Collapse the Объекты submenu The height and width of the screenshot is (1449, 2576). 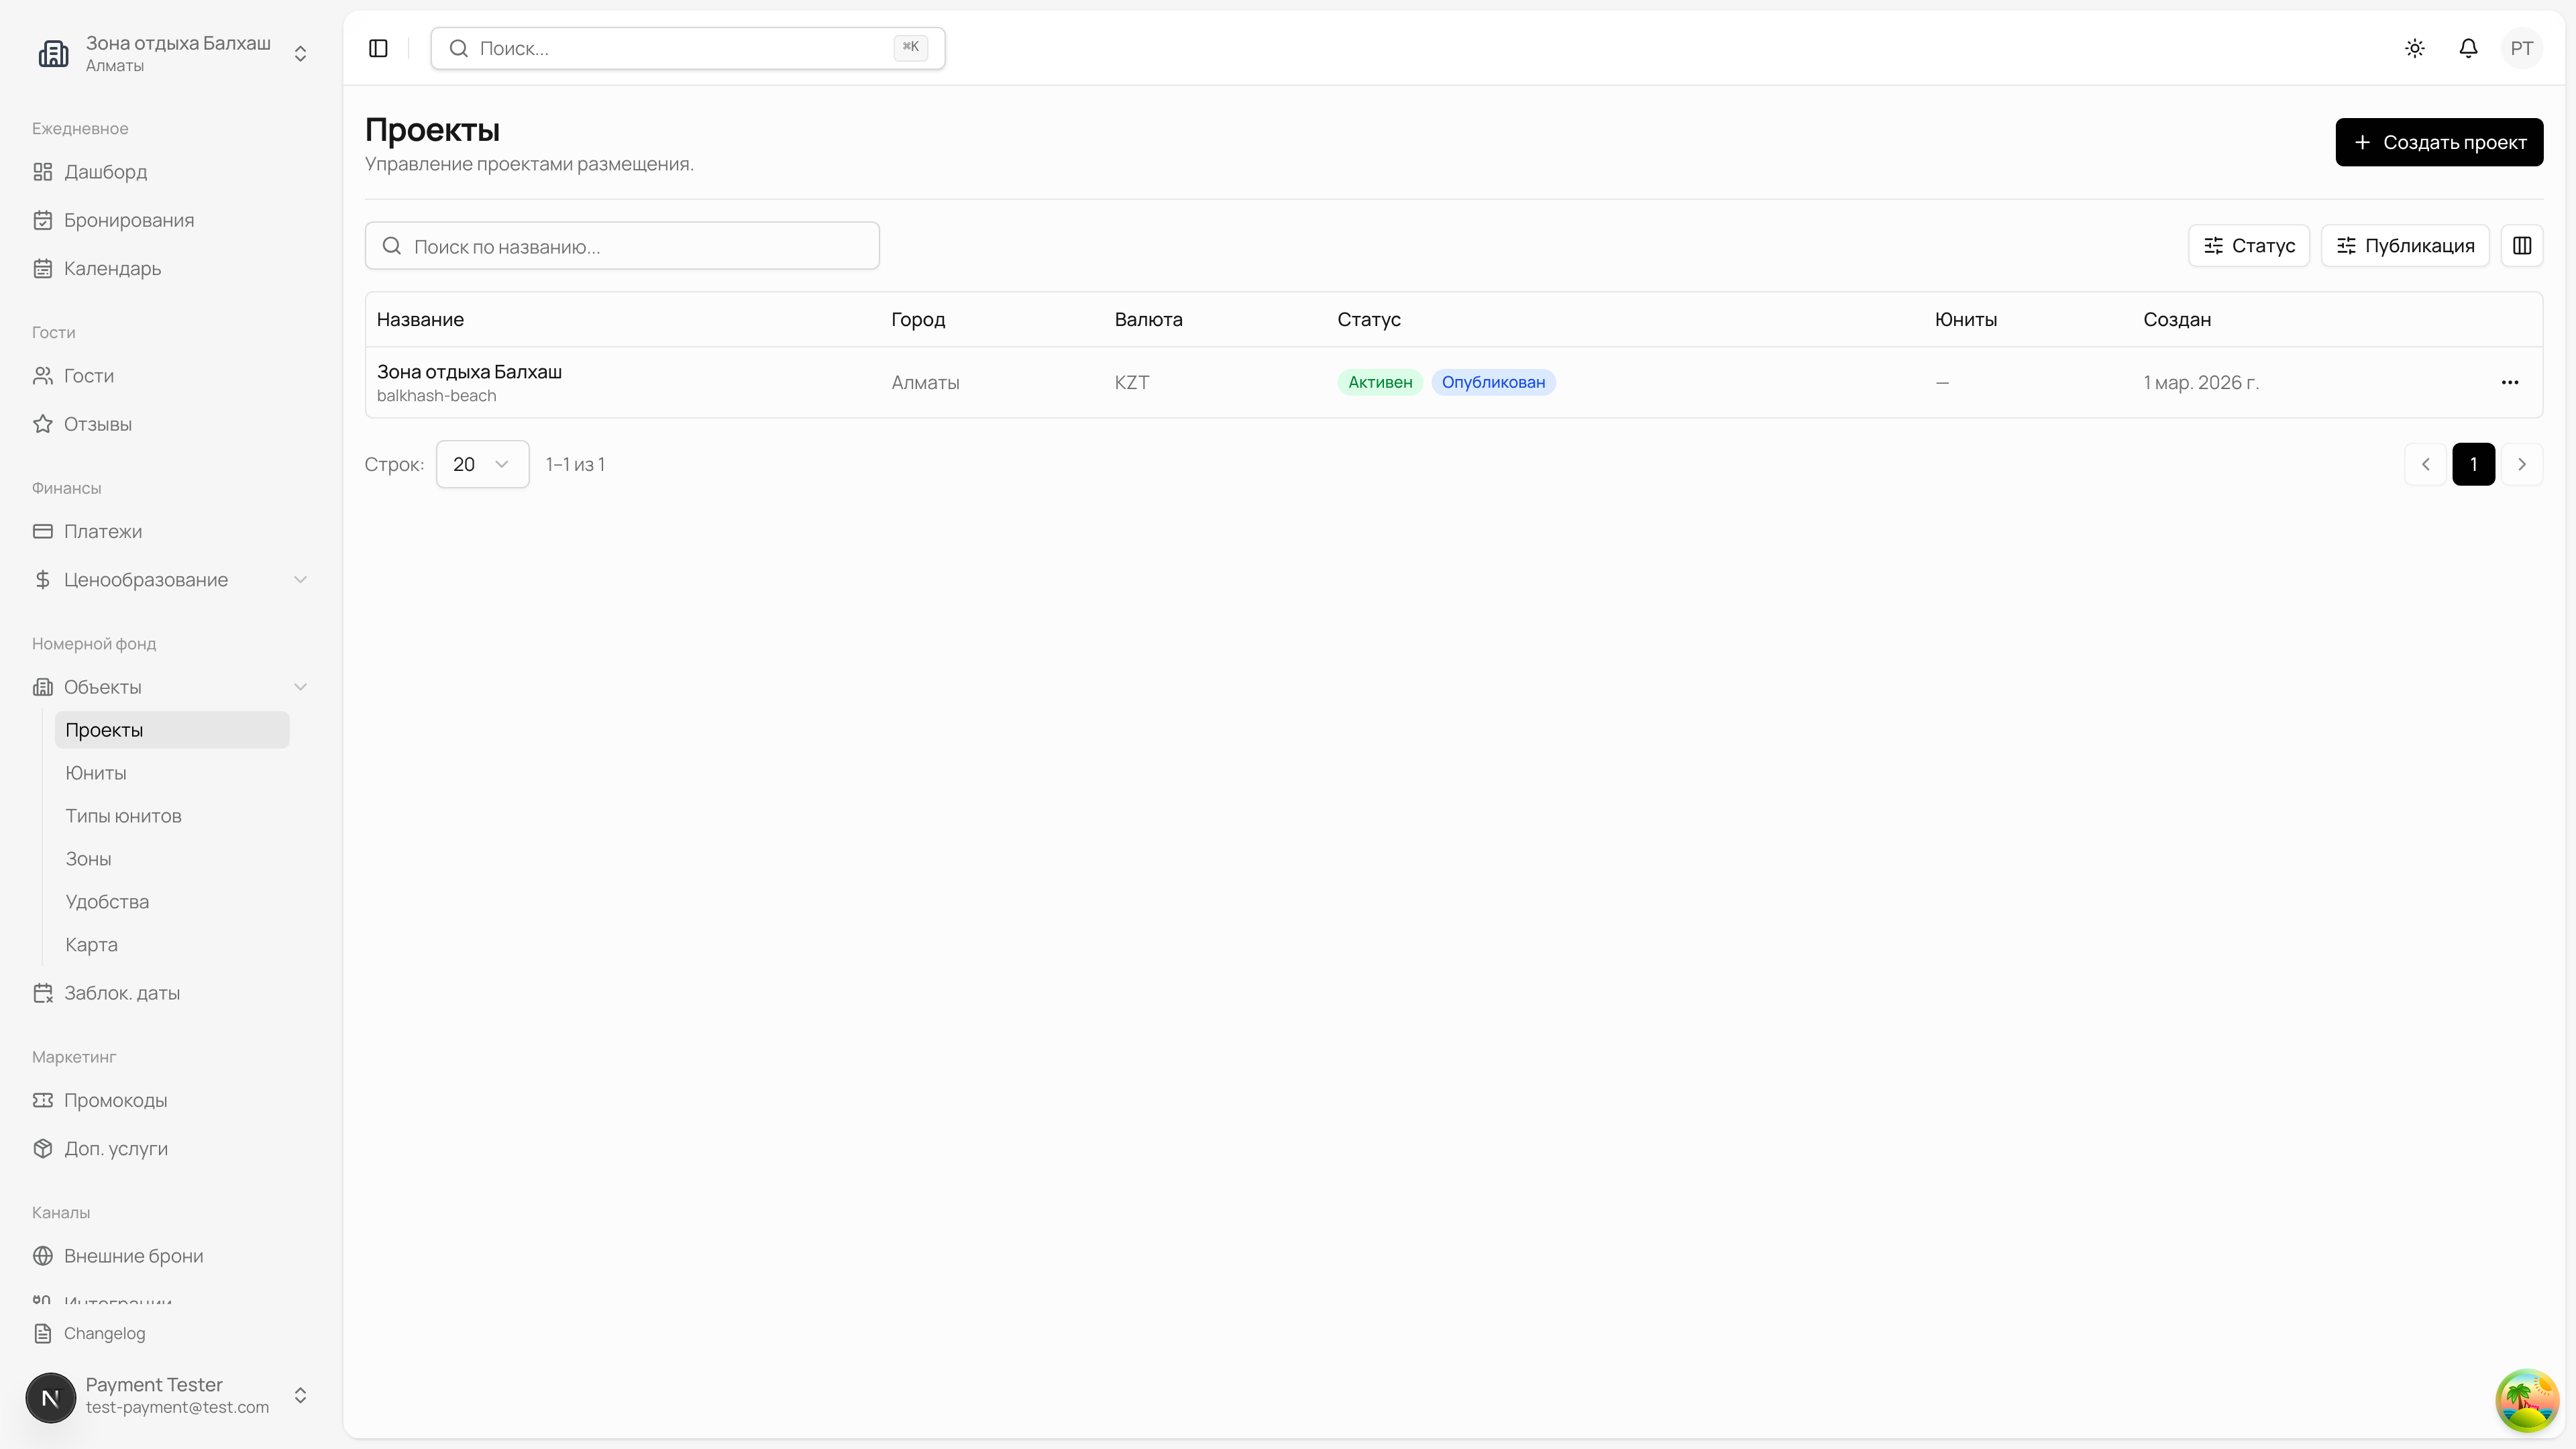(300, 687)
